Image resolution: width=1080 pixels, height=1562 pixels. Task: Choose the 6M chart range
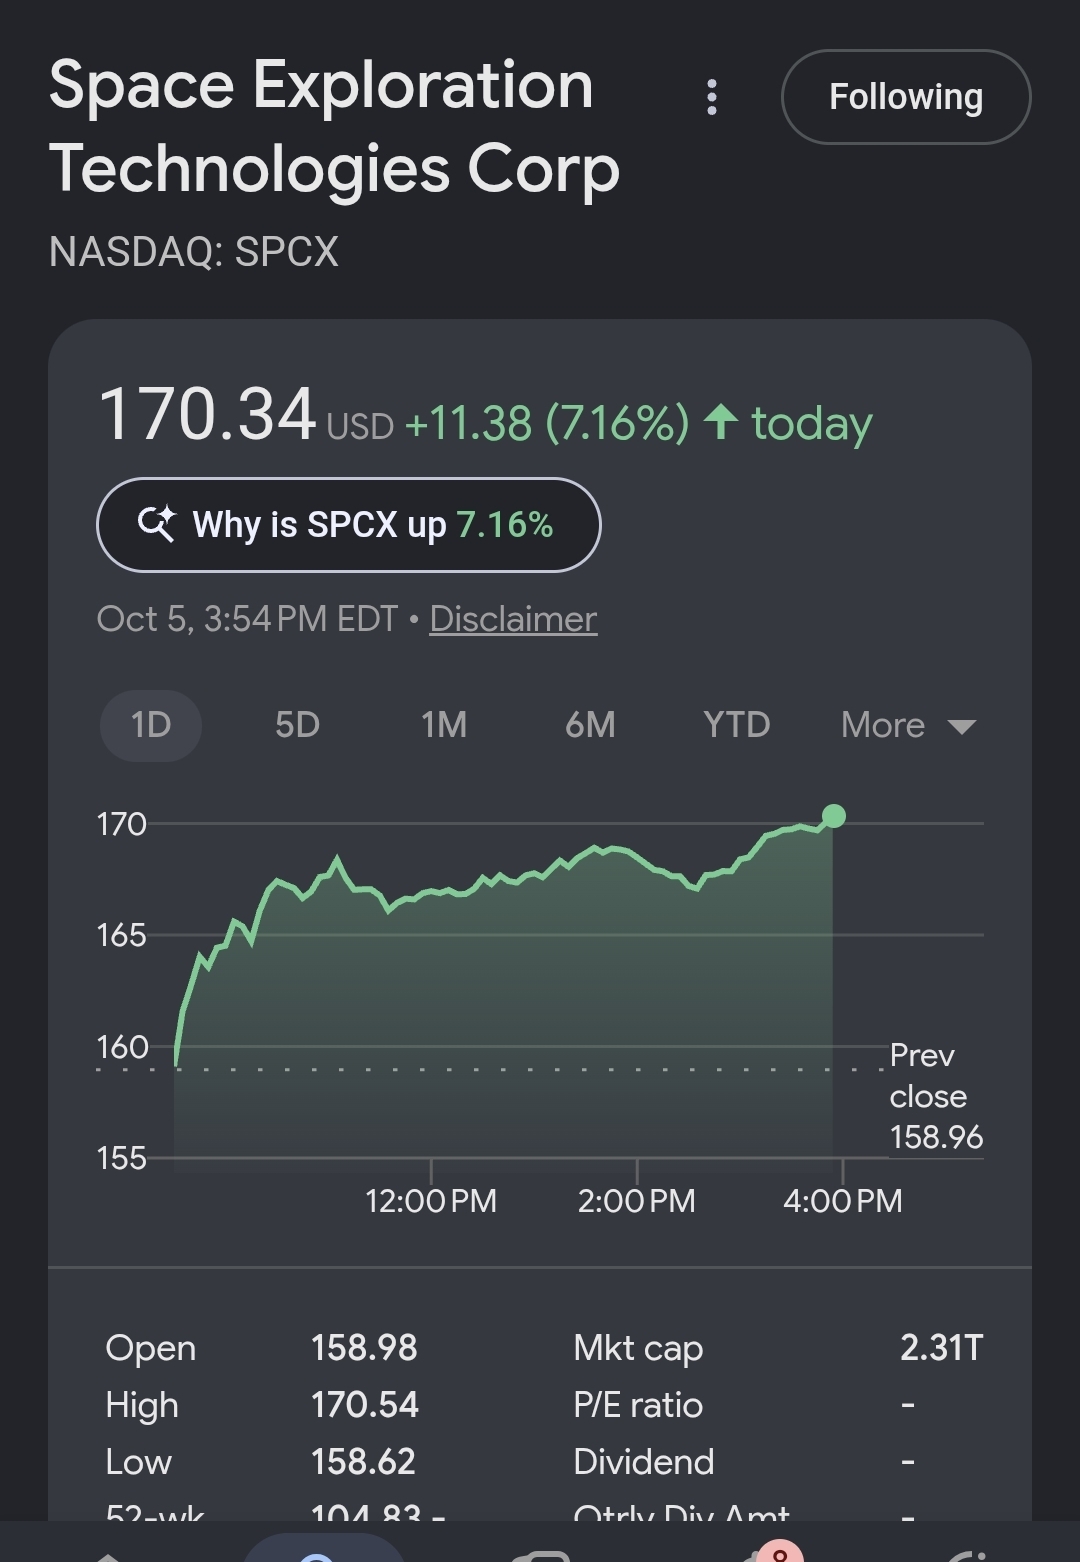point(590,725)
